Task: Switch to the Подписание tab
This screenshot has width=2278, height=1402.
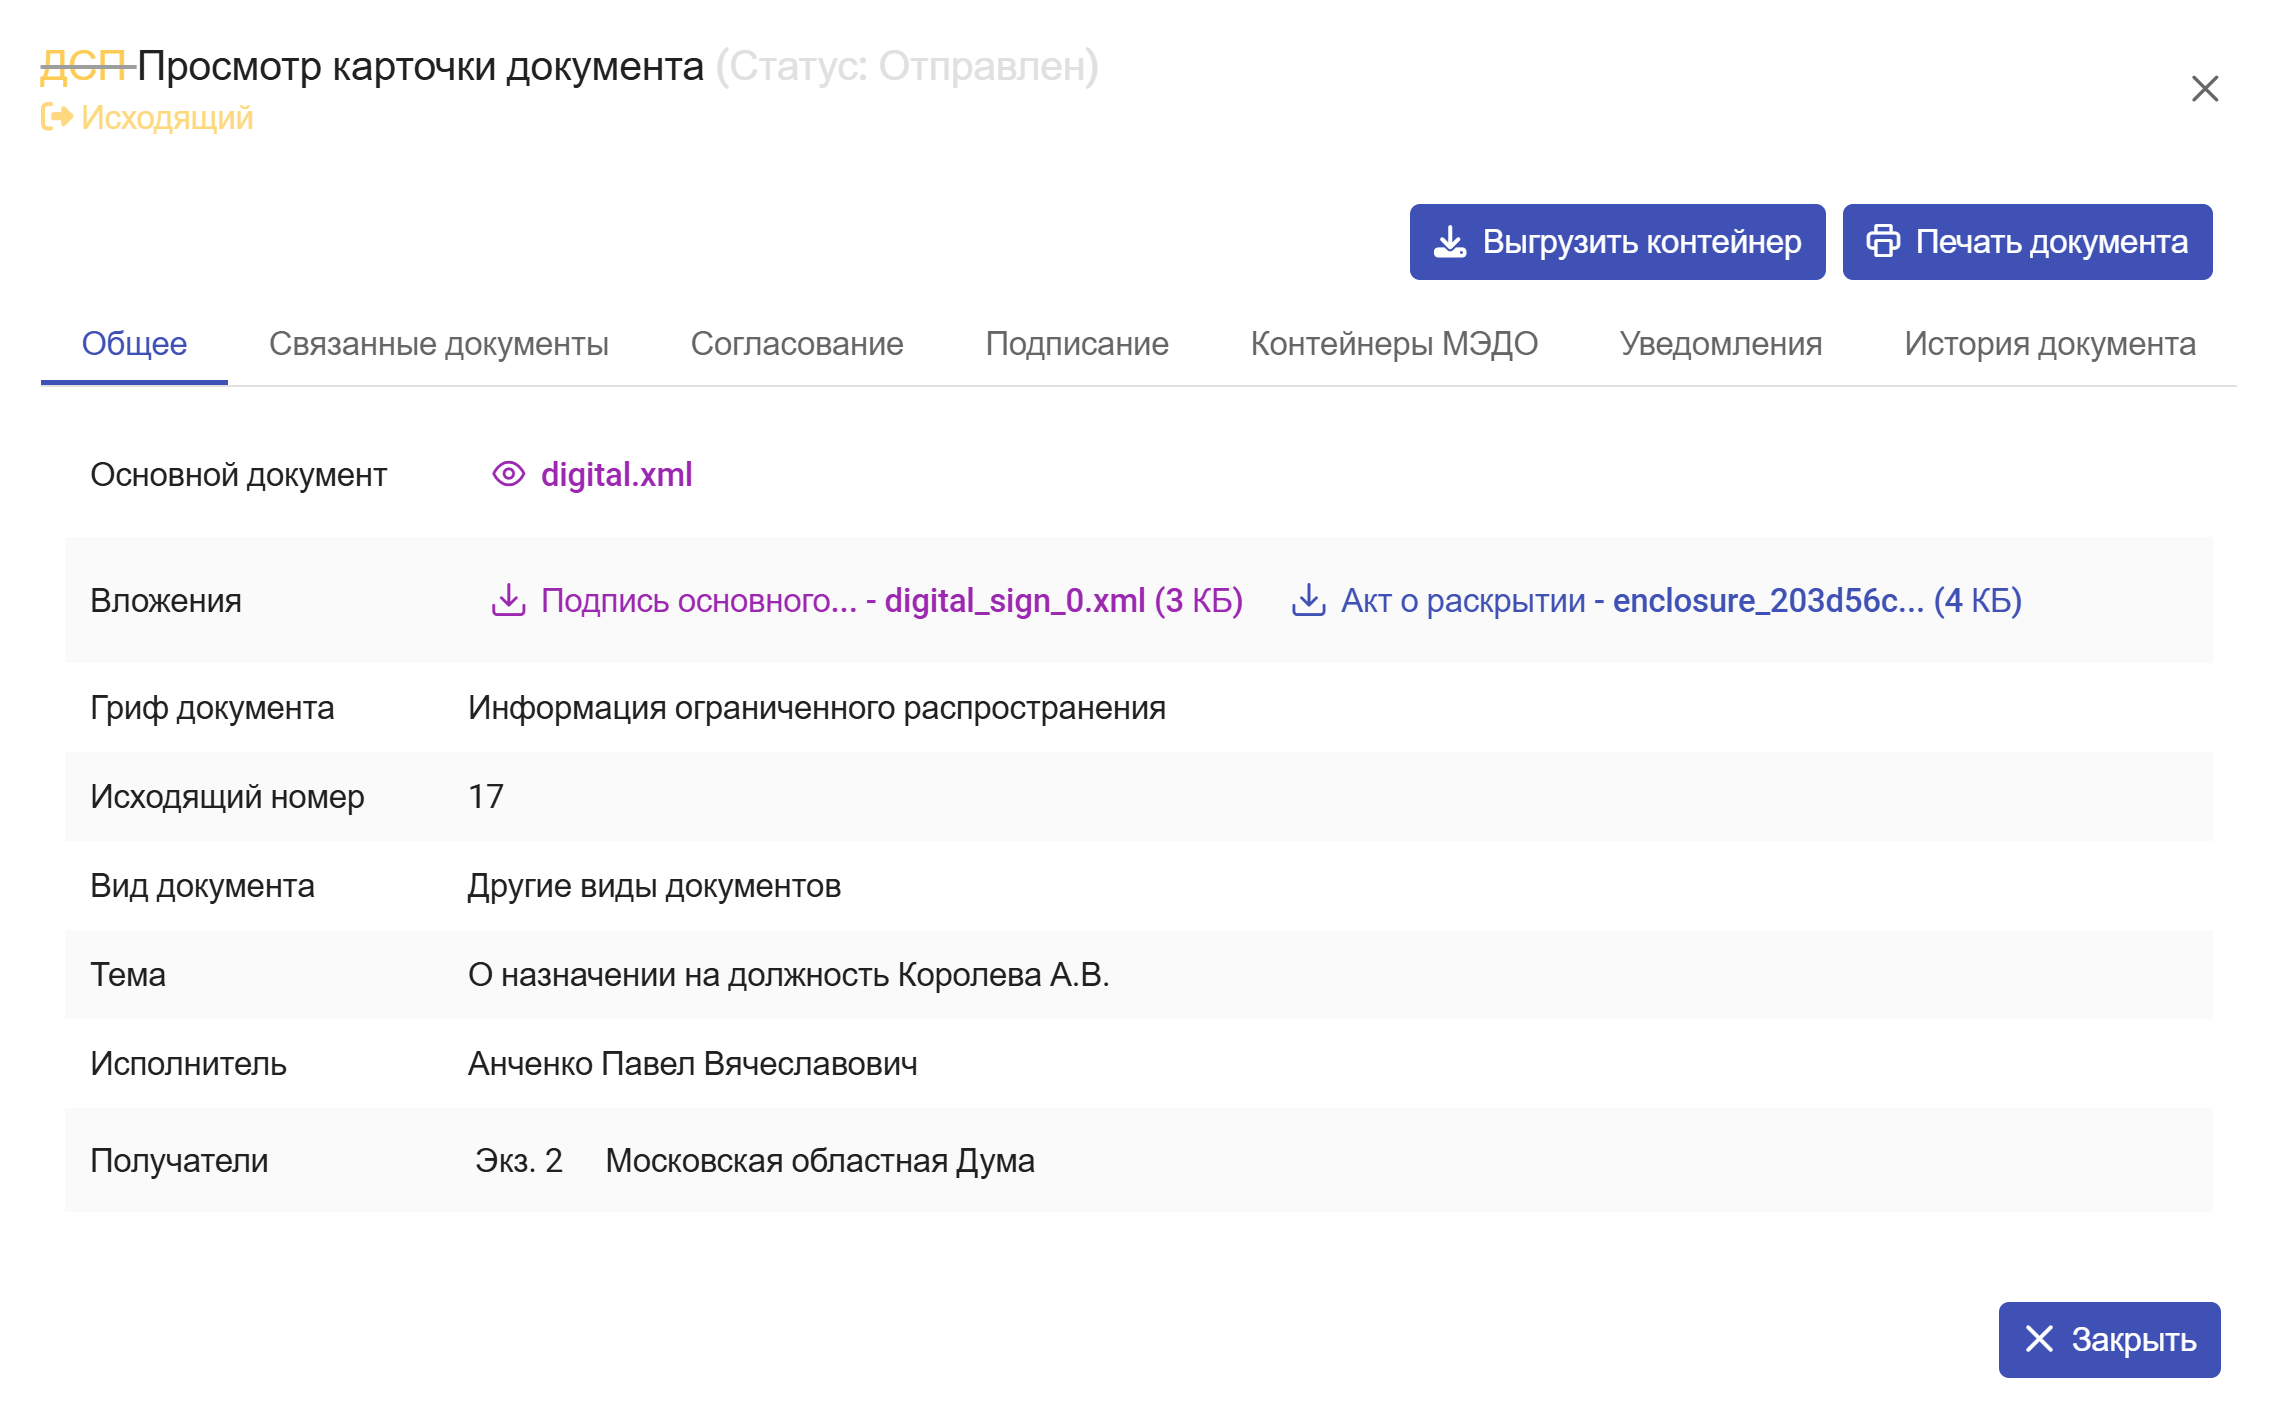Action: pyautogui.click(x=1076, y=344)
